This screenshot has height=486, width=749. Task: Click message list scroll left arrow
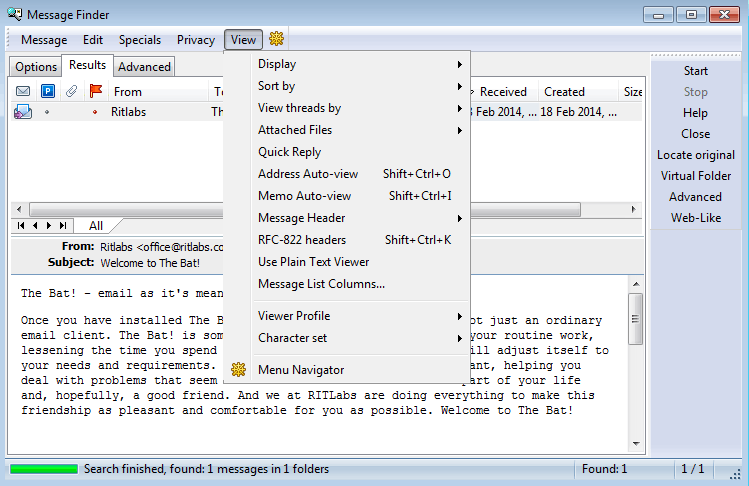tap(19, 209)
